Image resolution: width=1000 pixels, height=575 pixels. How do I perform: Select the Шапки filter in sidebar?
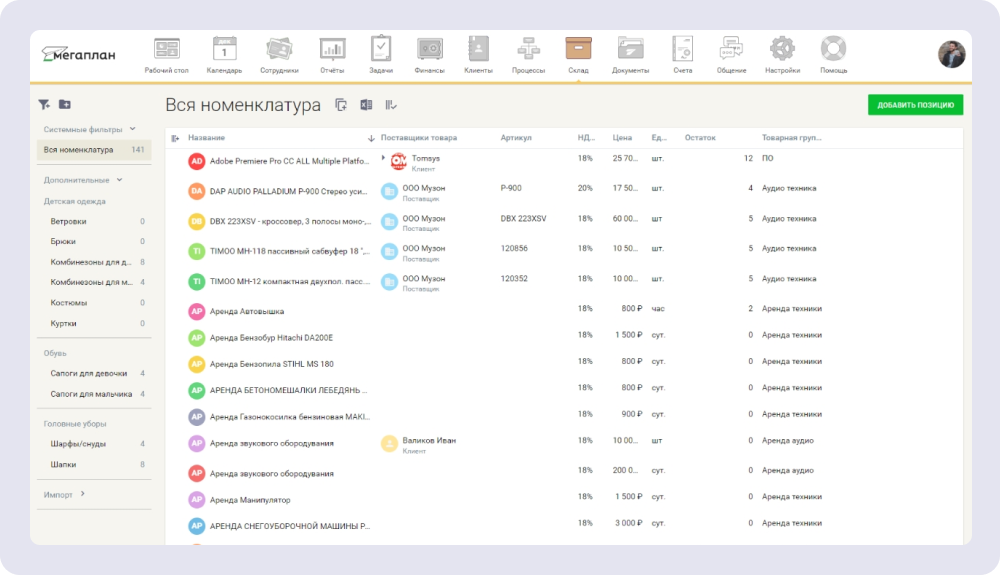pos(63,464)
